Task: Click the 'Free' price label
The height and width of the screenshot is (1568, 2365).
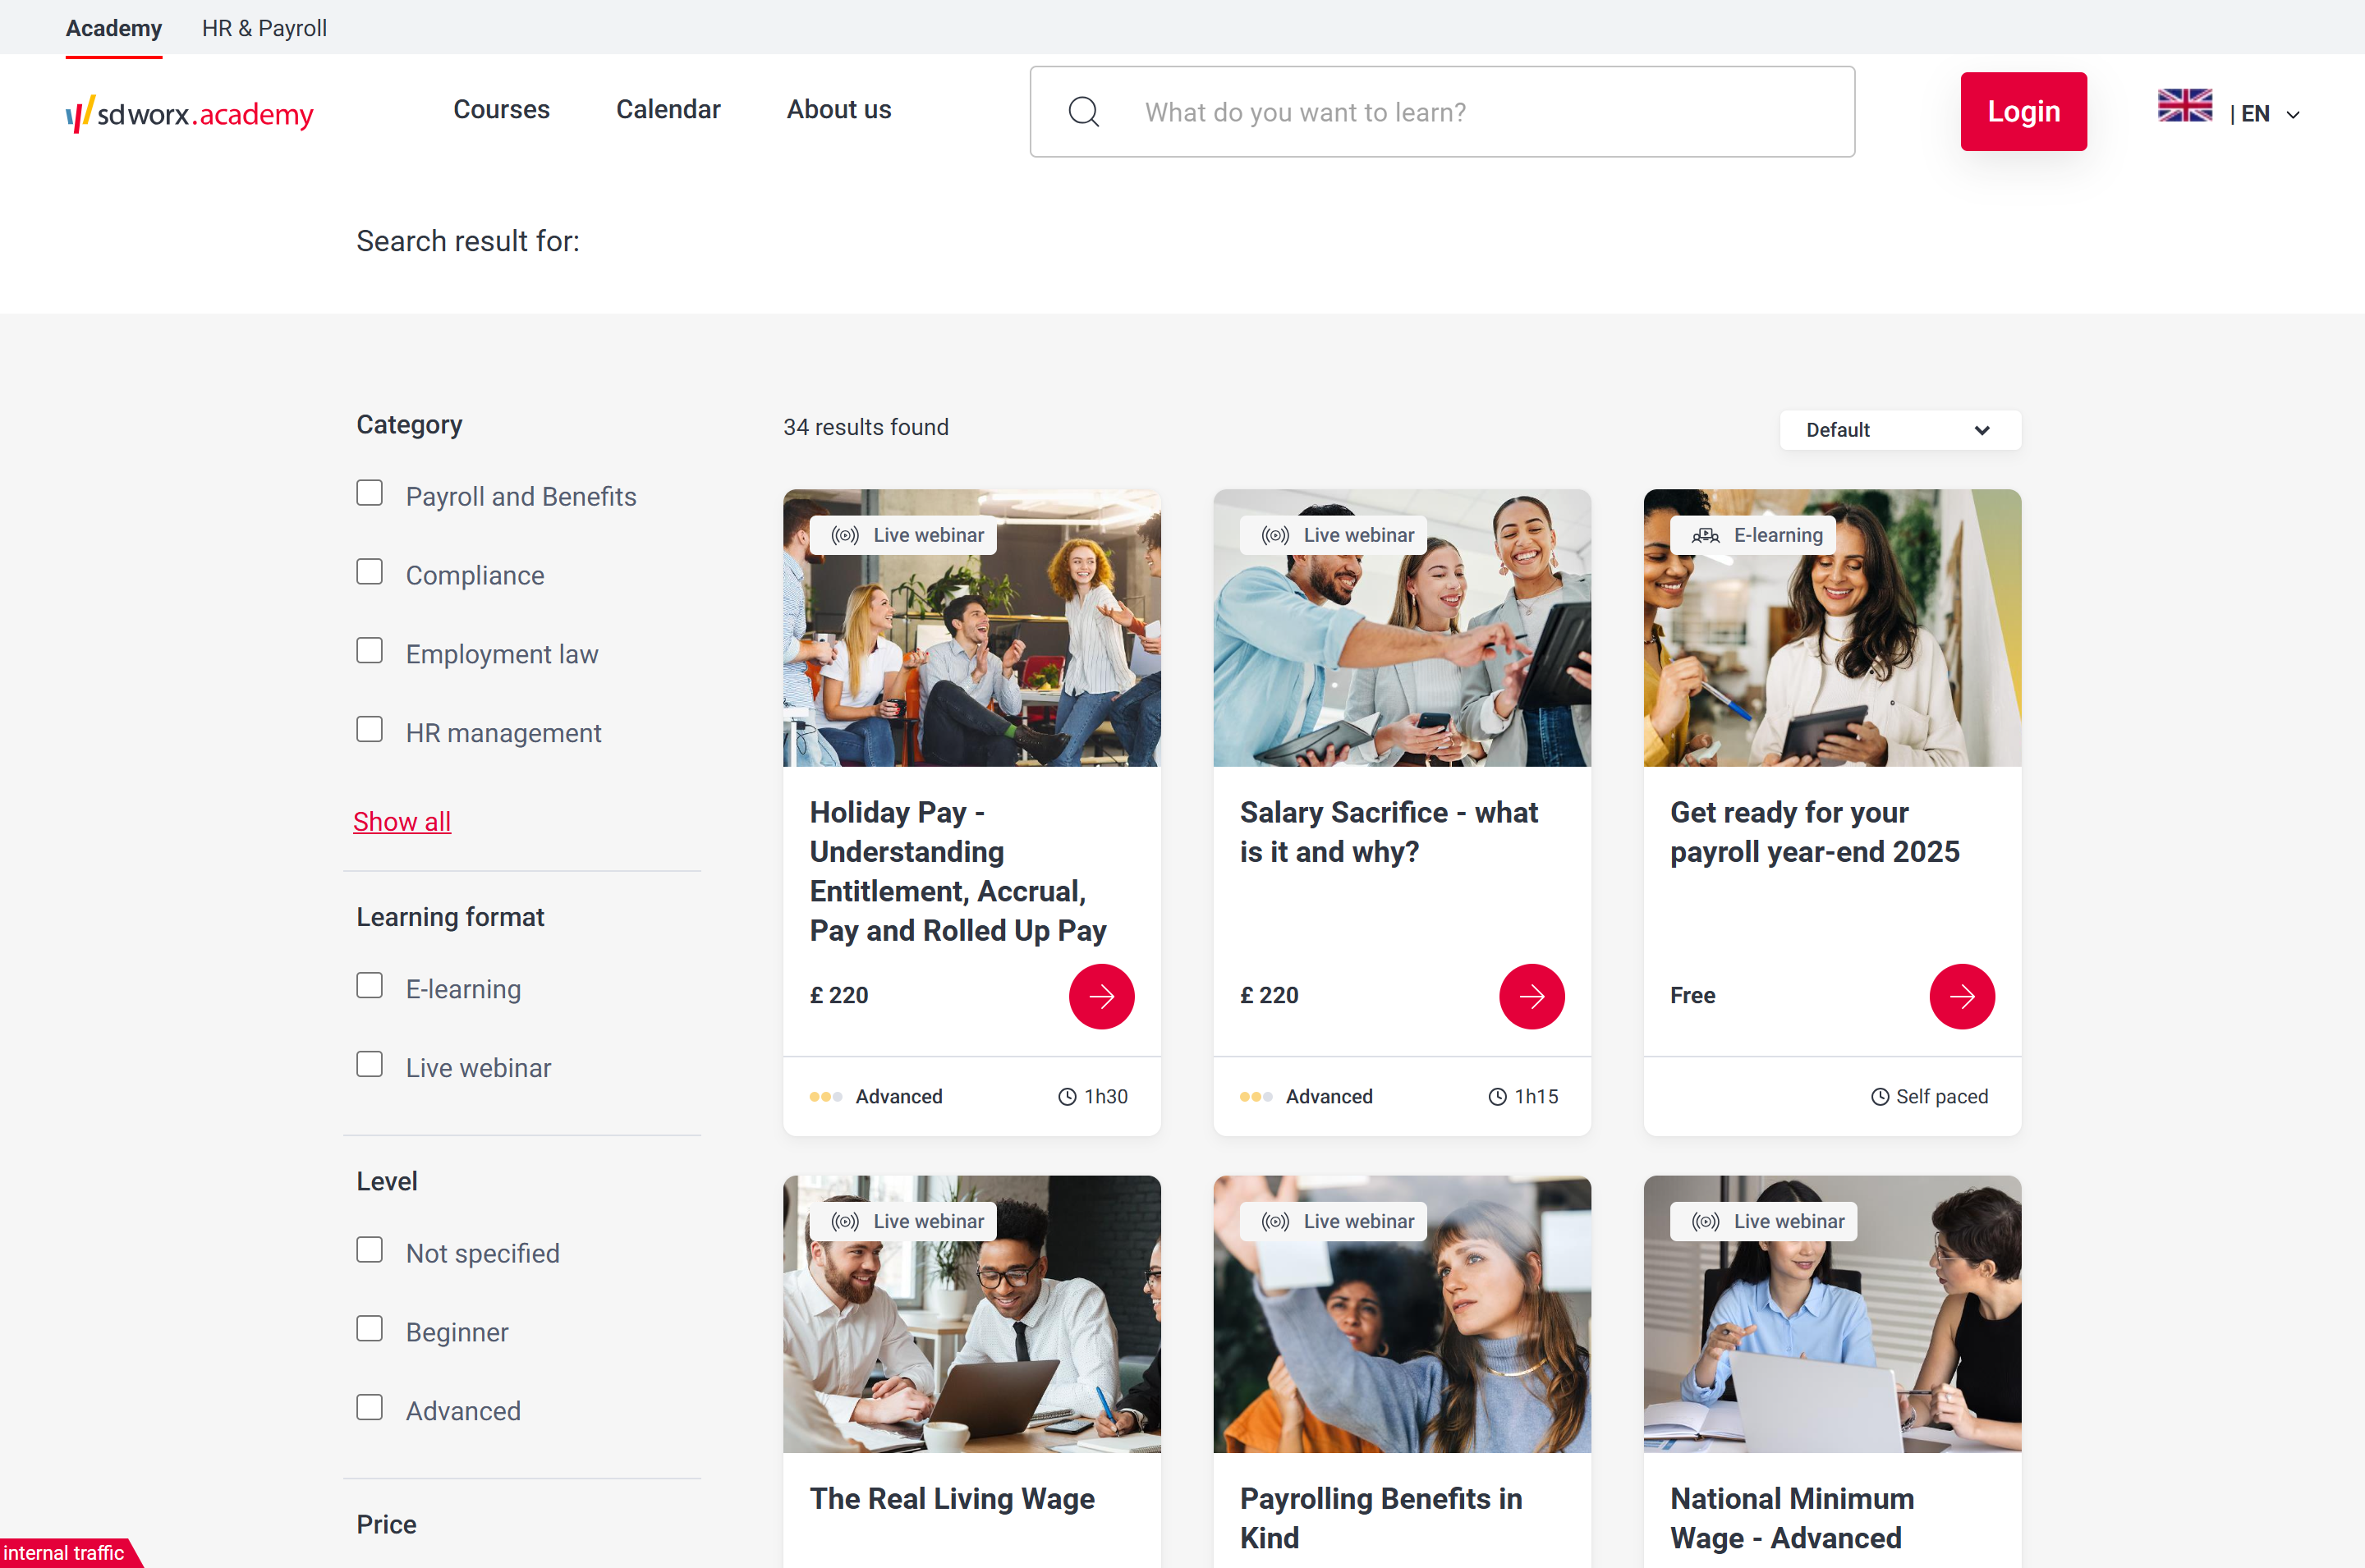Action: (1692, 996)
